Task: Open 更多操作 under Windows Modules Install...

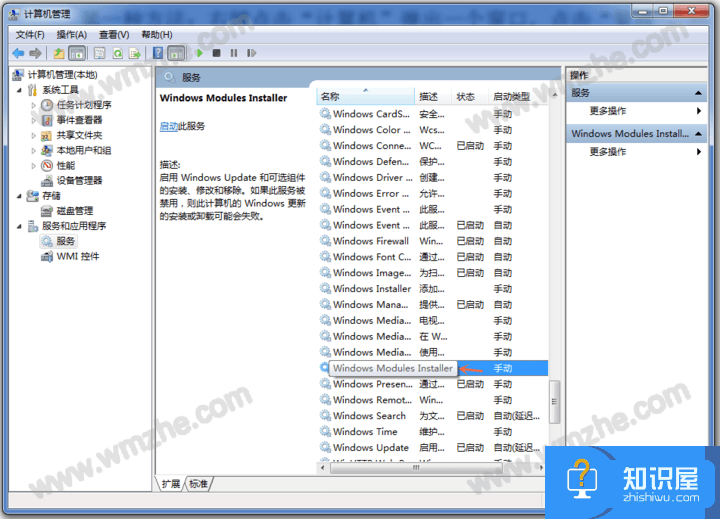Action: [608, 152]
